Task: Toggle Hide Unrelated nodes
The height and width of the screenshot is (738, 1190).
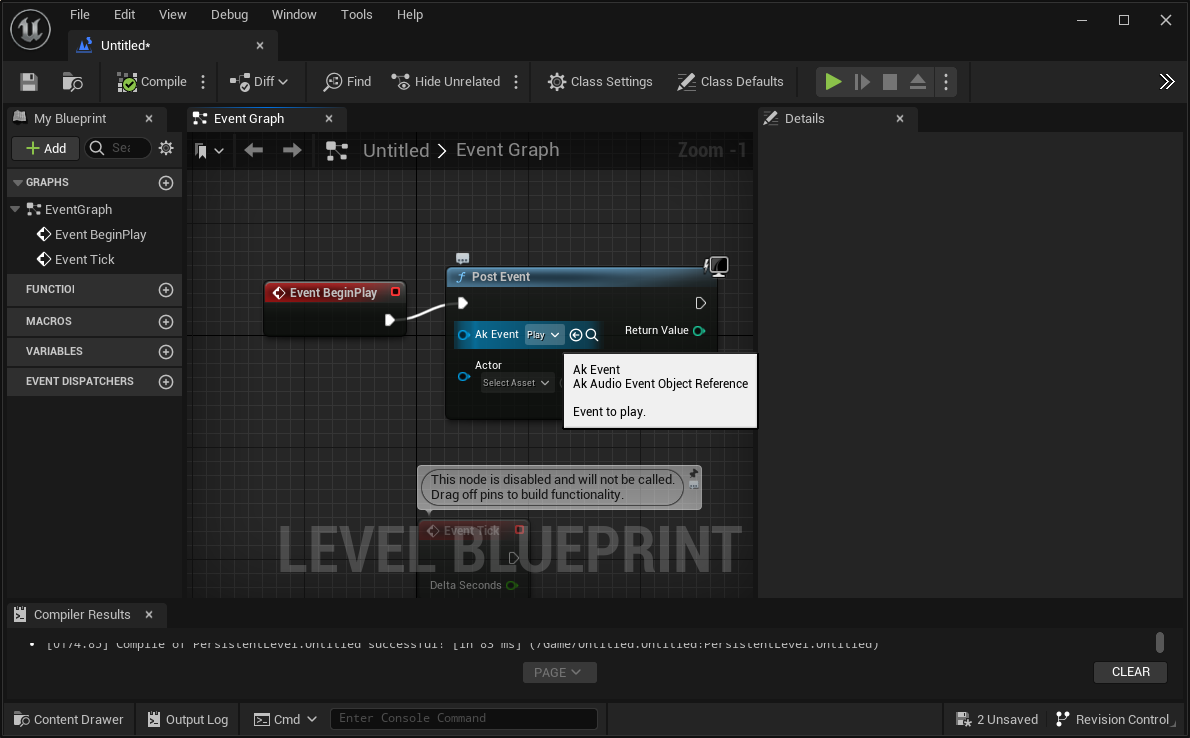Action: (x=445, y=82)
